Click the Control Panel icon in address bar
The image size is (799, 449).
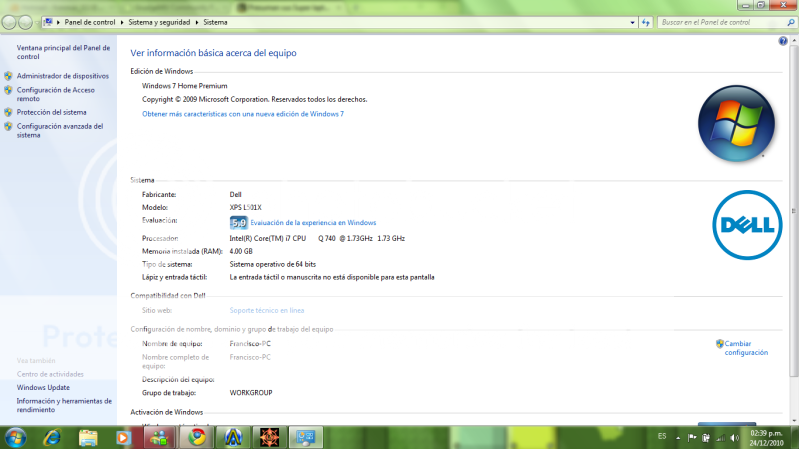[x=48, y=22]
